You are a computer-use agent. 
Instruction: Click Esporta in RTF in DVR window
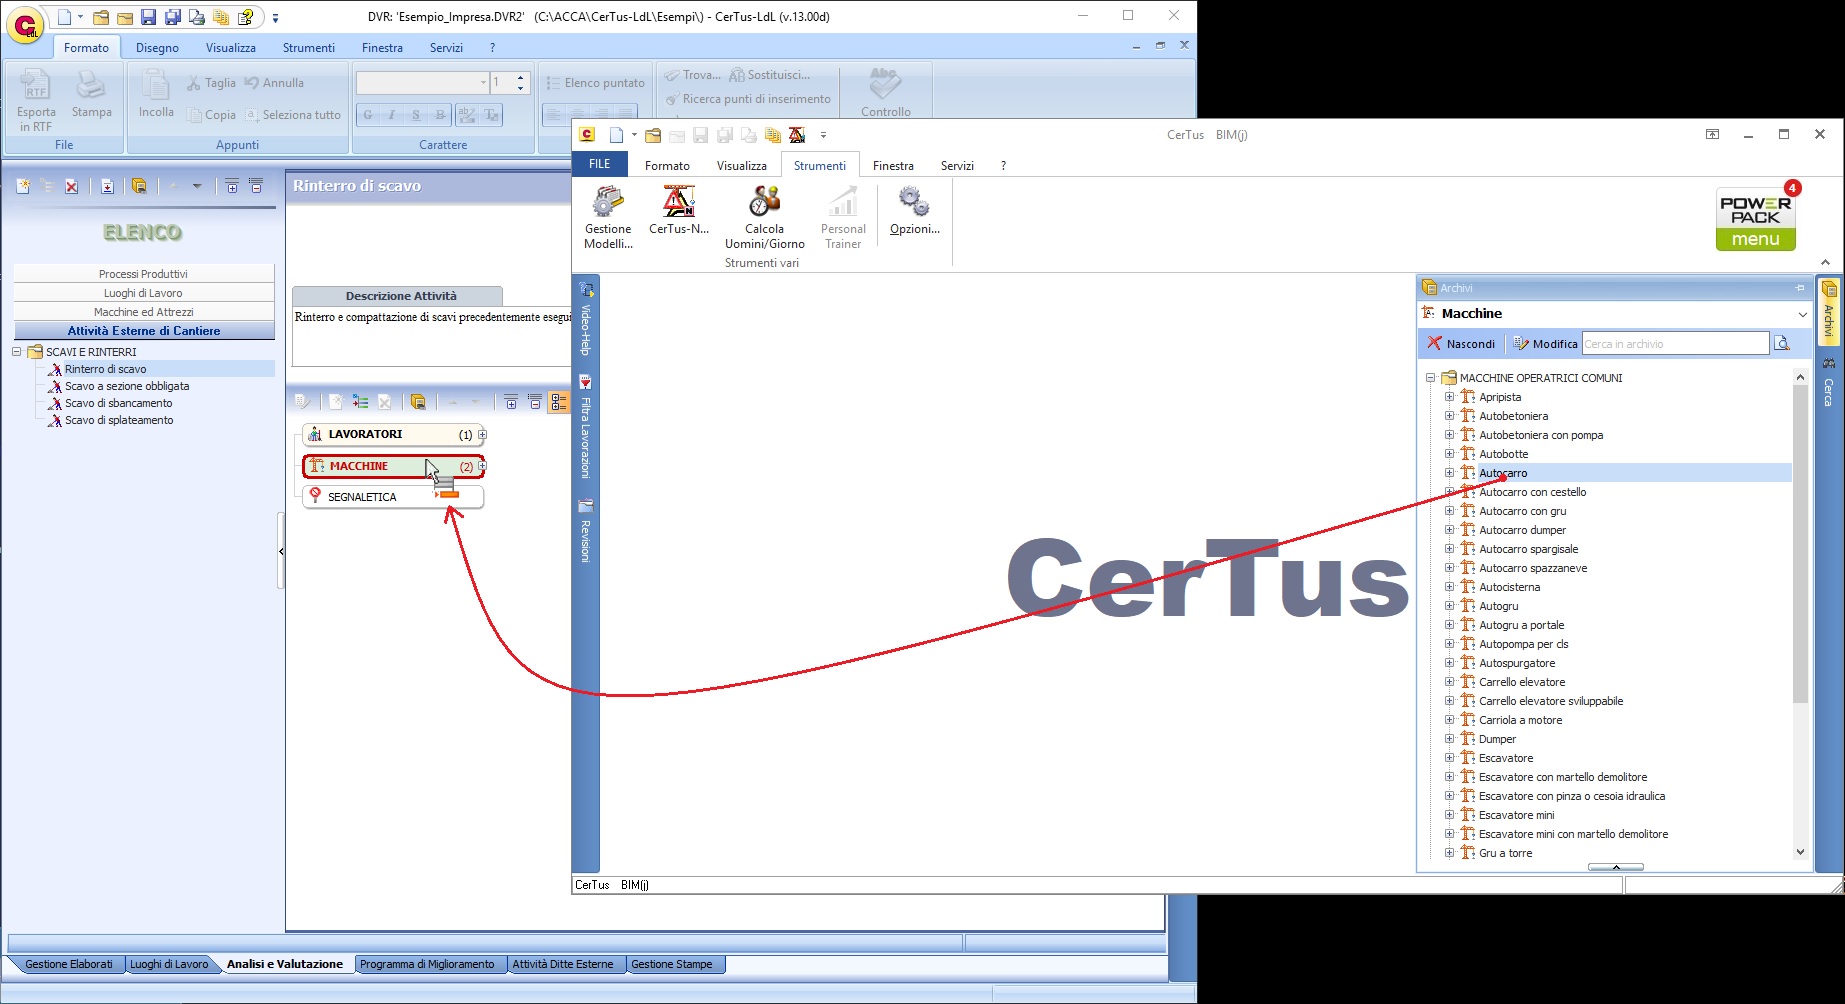coord(36,102)
